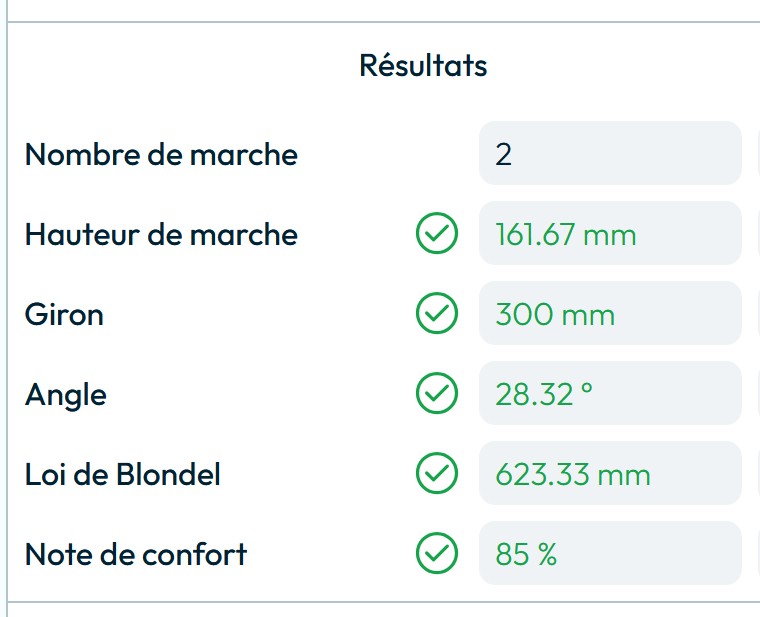This screenshot has width=760, height=617.
Task: Click the 623.33 mm Blondel result field
Action: (x=610, y=473)
